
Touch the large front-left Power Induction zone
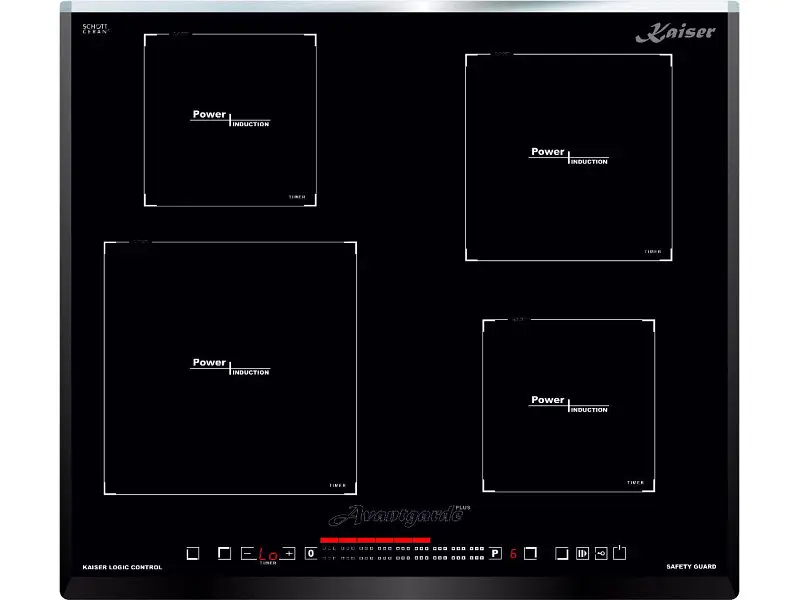click(230, 368)
